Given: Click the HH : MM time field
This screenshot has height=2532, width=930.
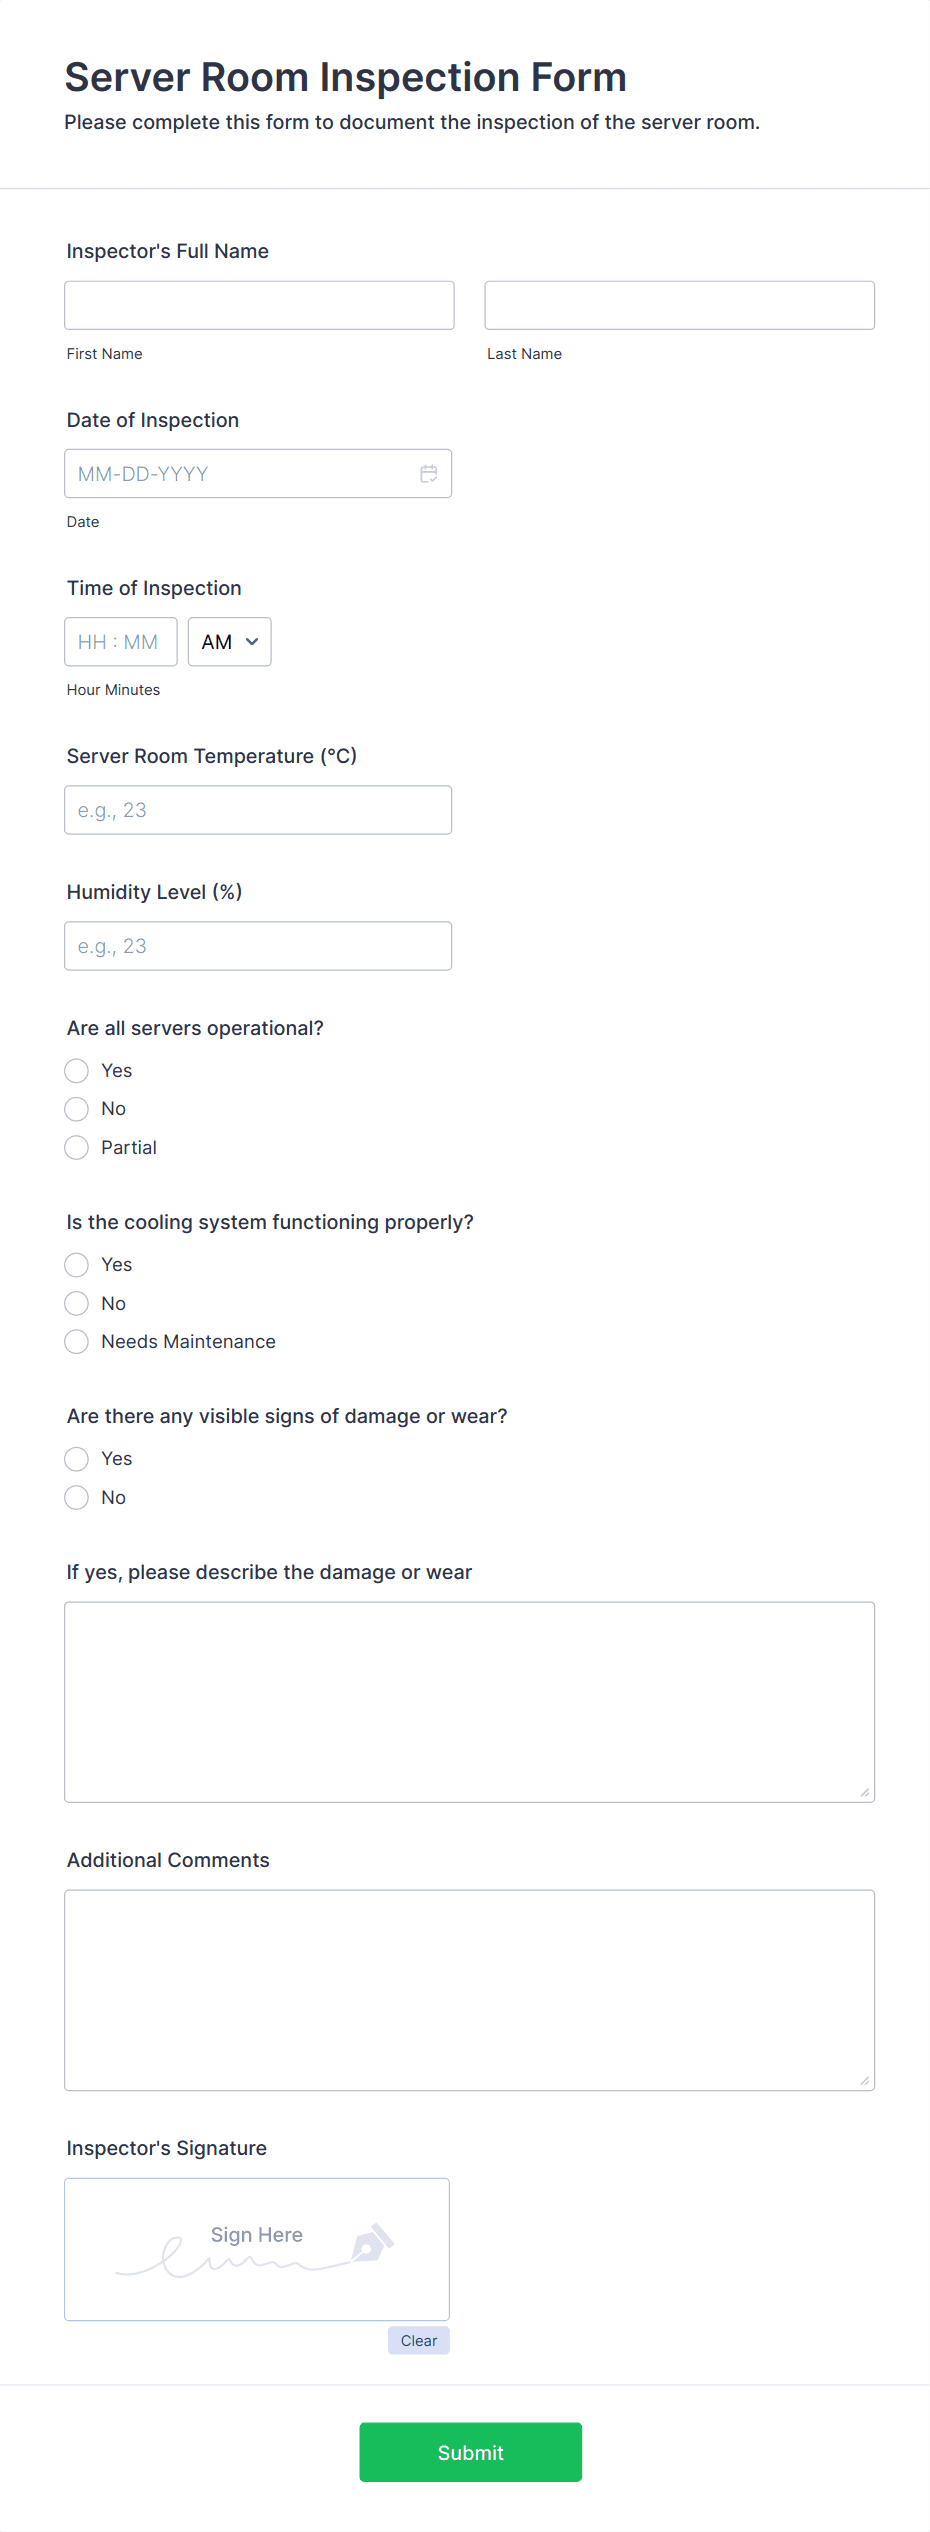Looking at the screenshot, I should (121, 642).
